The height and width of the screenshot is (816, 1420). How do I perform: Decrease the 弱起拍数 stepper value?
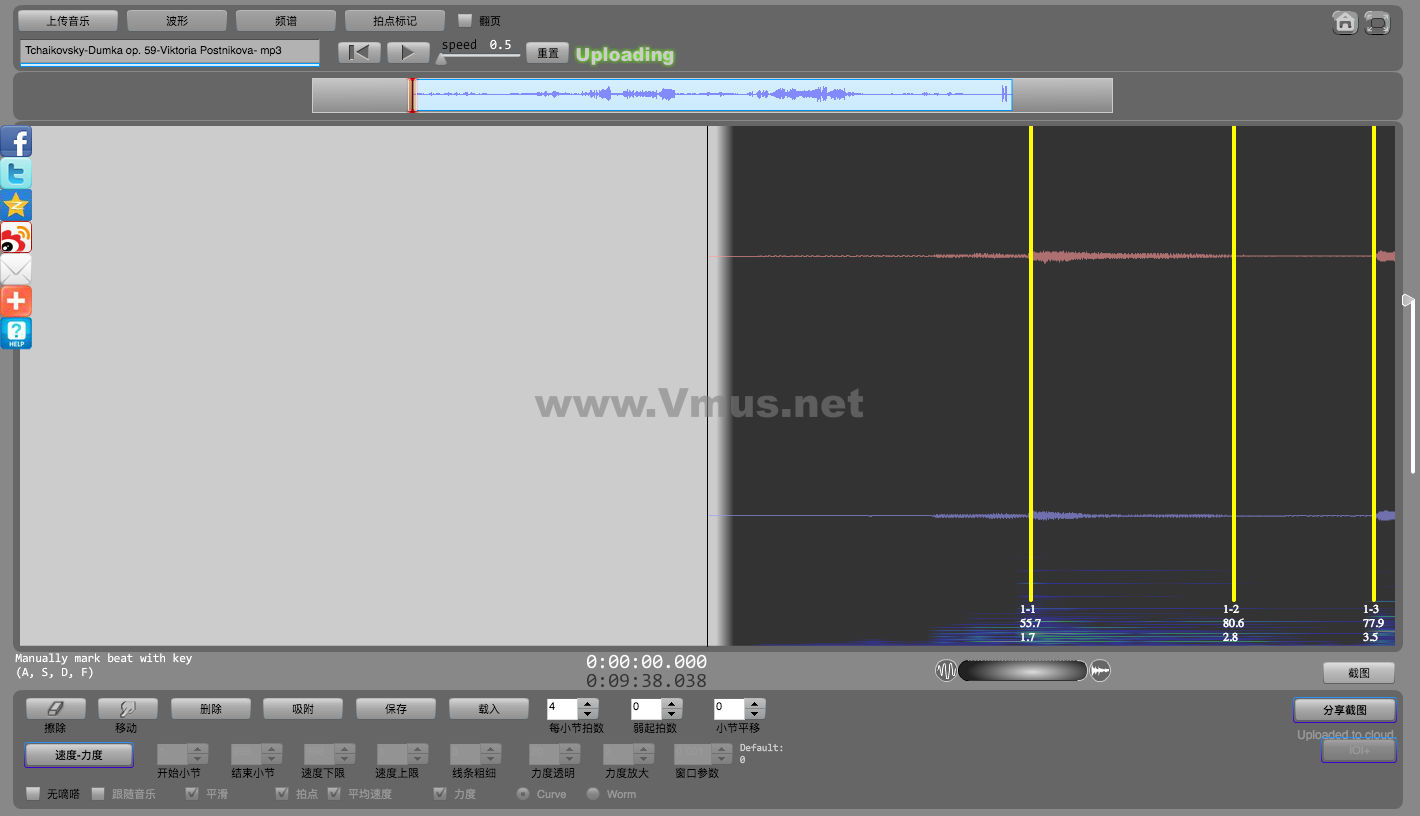tap(671, 714)
